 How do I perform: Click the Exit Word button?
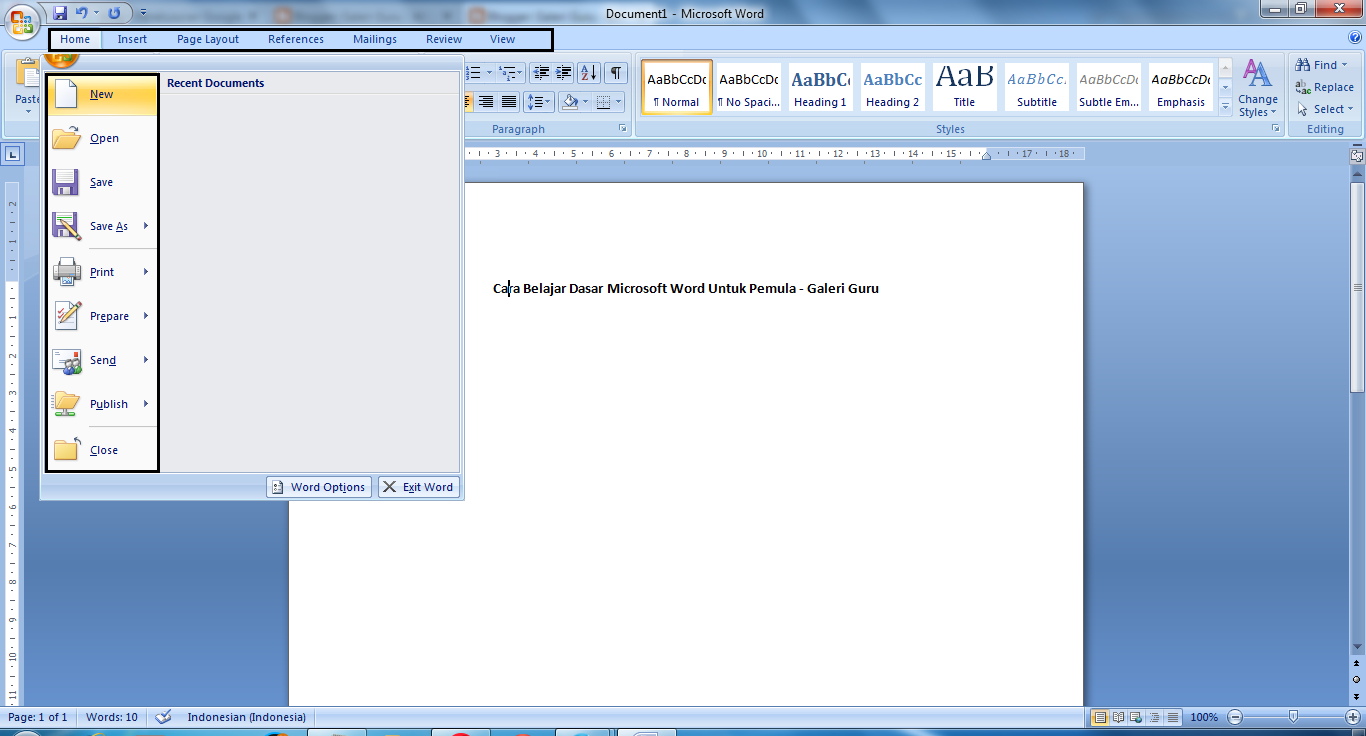tap(419, 487)
